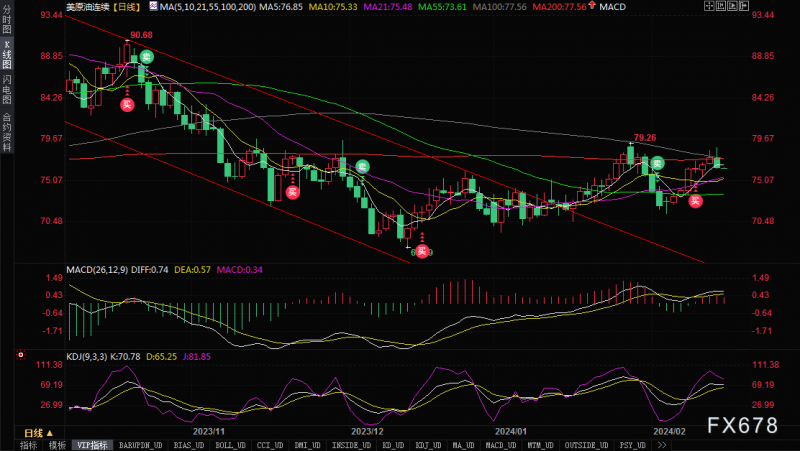Click the MA indicator settings icon by the title
Viewport: 800px width, 451px height.
coord(153,6)
